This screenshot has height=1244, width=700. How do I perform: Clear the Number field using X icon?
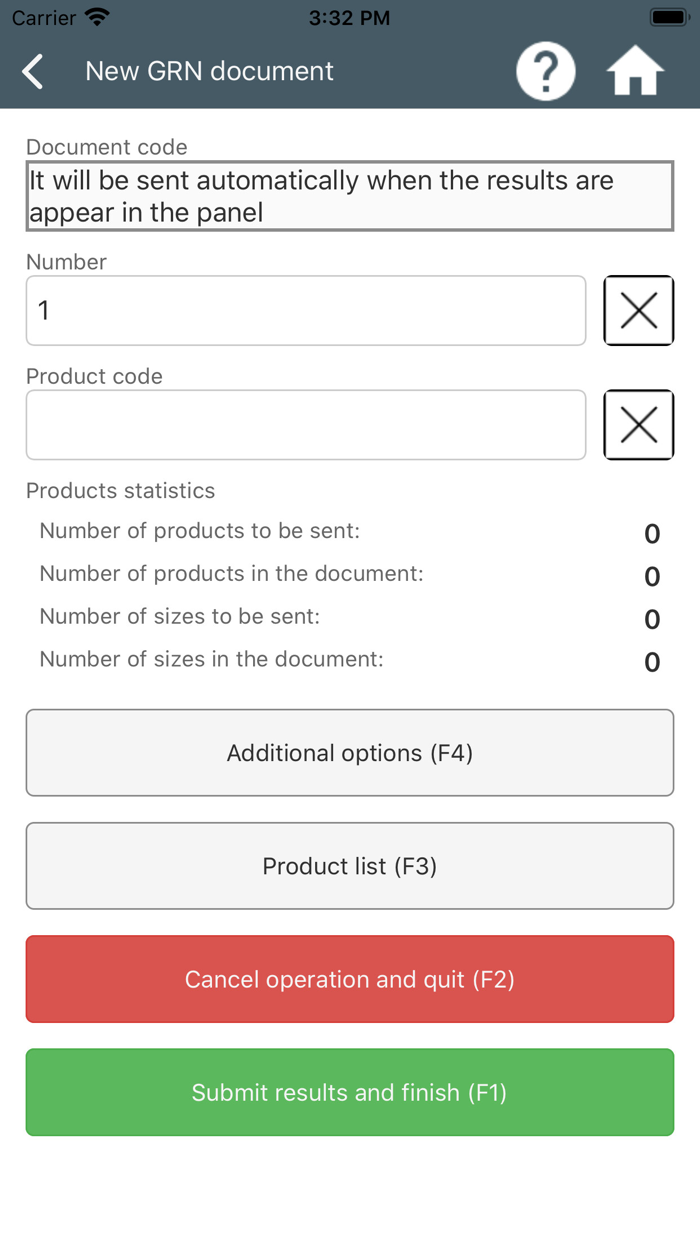[638, 310]
